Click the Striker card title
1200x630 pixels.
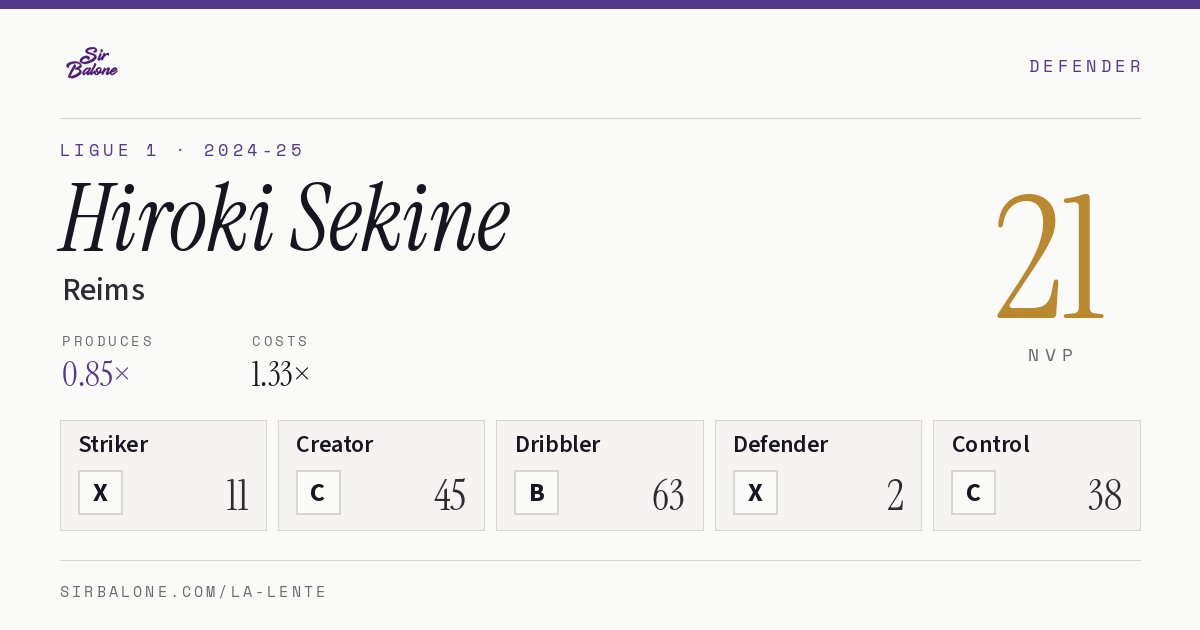113,444
